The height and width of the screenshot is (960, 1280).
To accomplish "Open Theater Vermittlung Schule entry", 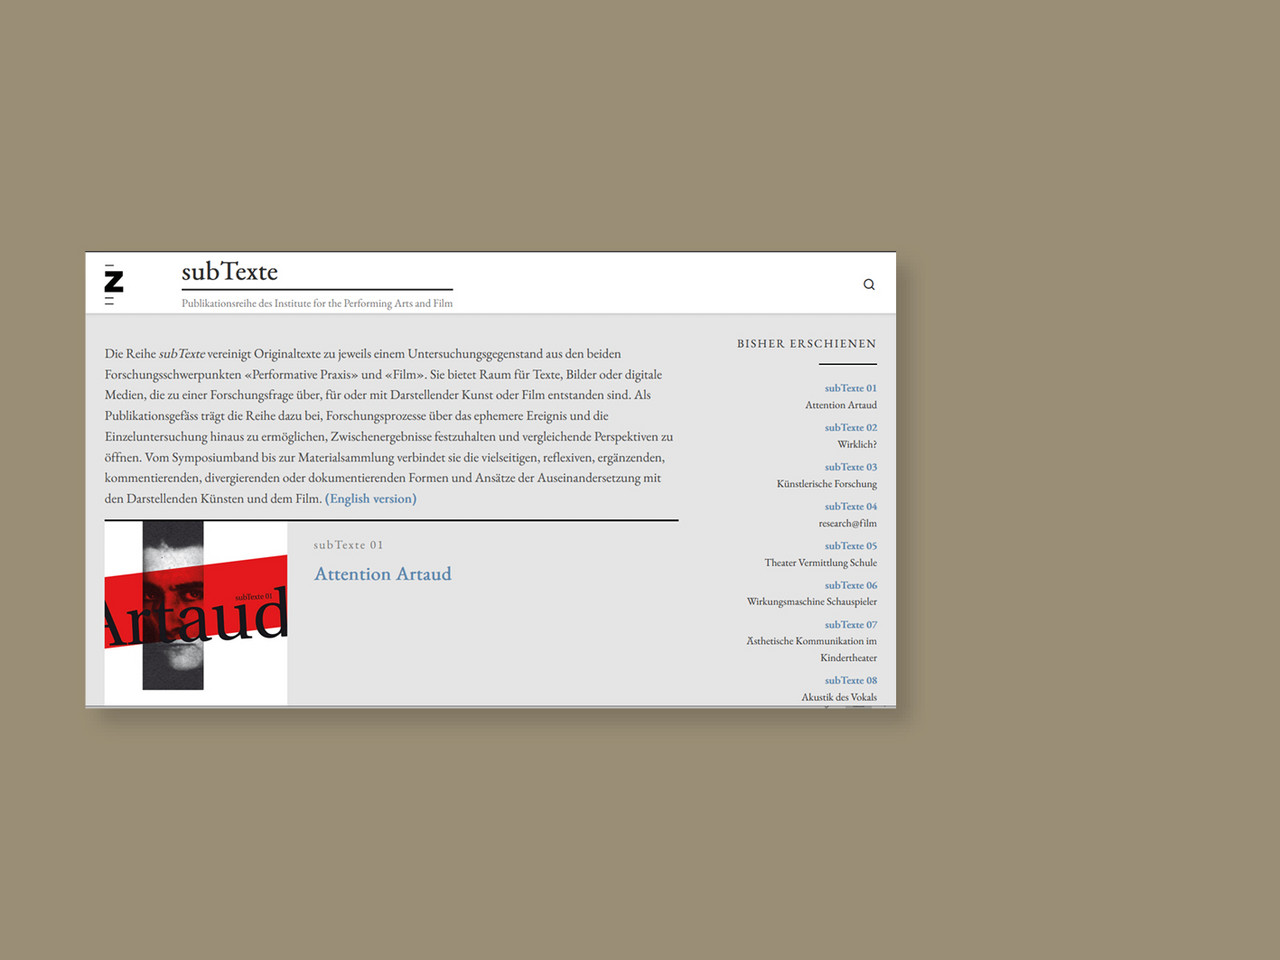I will (820, 563).
